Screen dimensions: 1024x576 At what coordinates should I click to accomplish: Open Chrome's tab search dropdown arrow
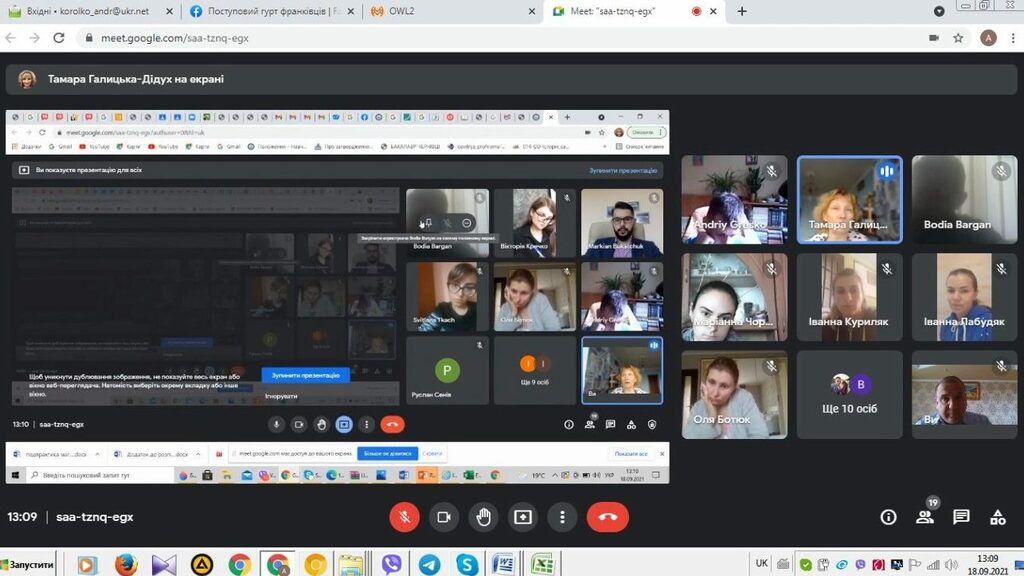(939, 11)
